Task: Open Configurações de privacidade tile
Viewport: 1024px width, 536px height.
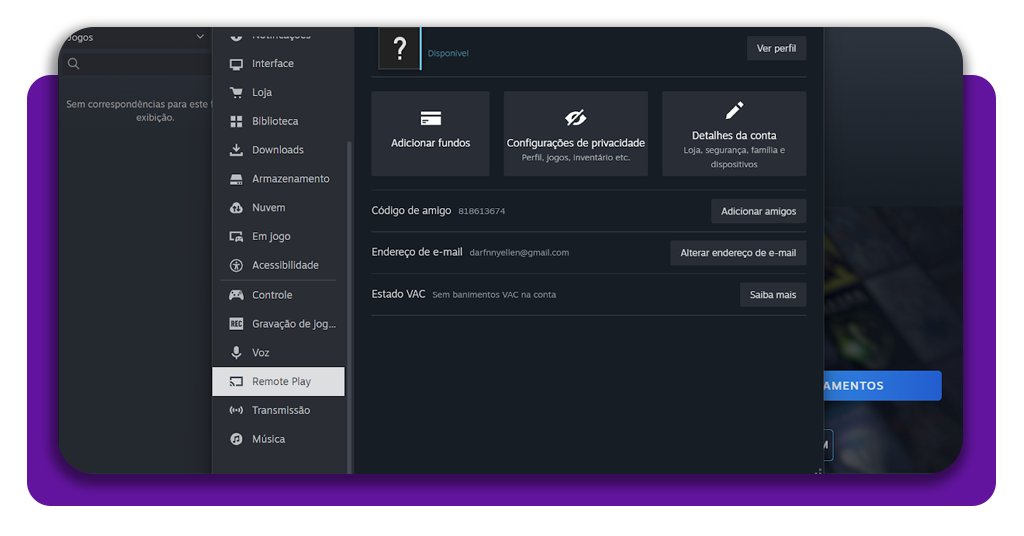Action: [x=575, y=134]
